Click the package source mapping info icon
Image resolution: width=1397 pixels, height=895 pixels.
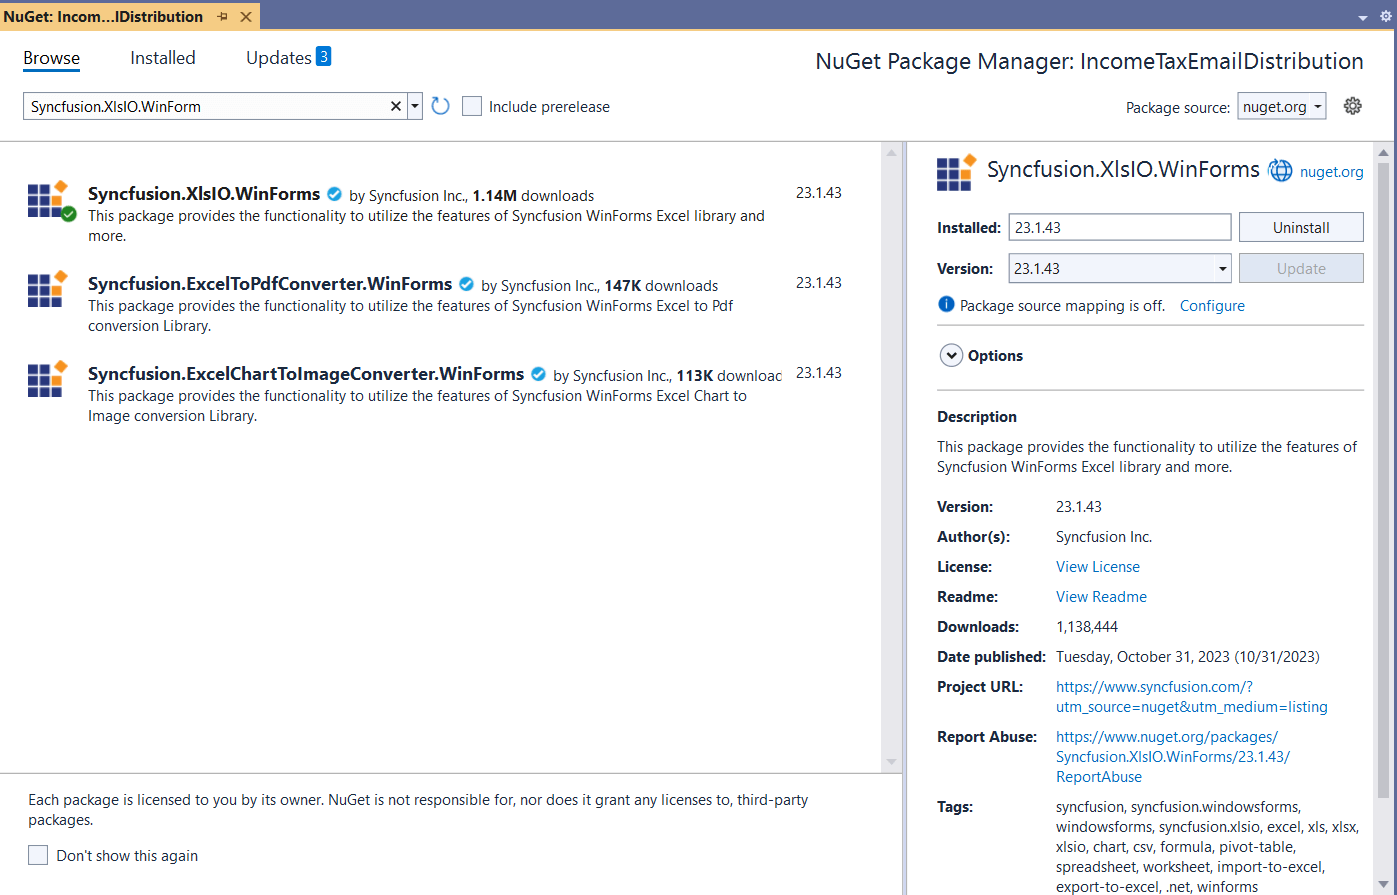(x=946, y=305)
